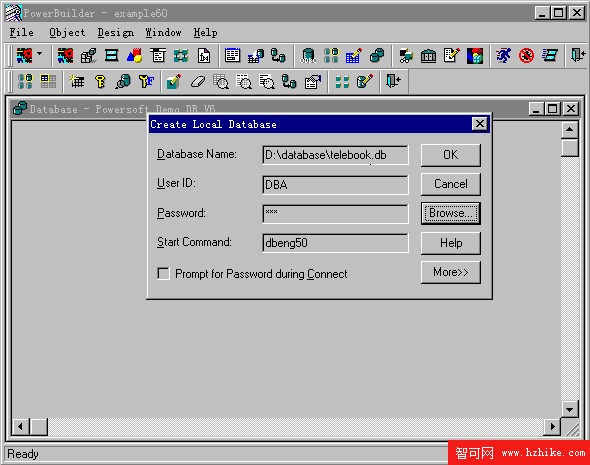Click the Arrange Tables grid icon

[x=48, y=81]
